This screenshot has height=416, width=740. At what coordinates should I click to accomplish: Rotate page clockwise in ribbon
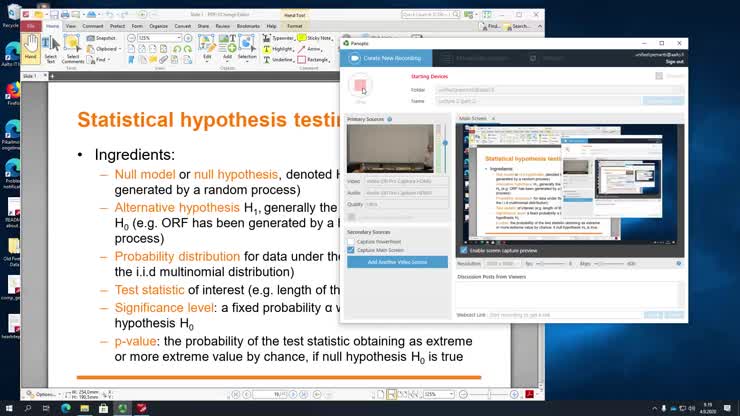tap(187, 49)
